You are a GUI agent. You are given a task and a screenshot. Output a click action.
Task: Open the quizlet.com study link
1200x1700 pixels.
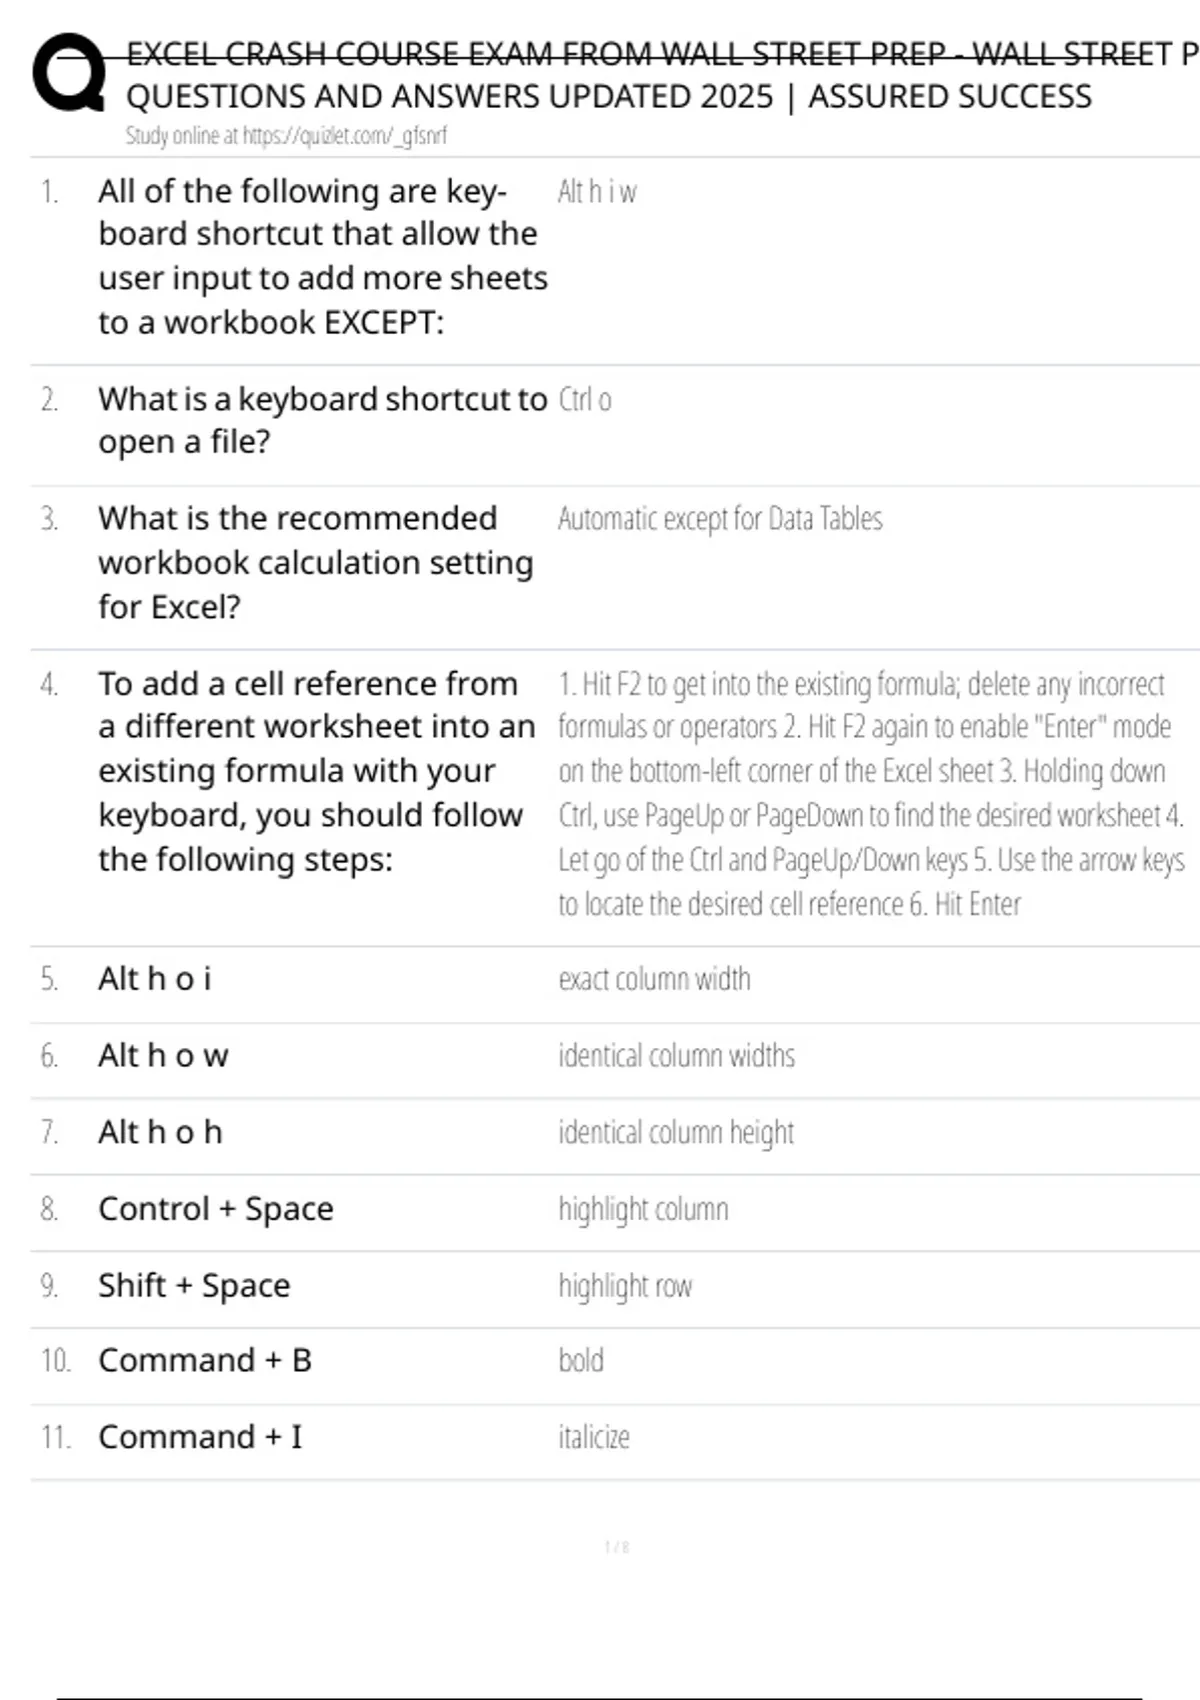(x=286, y=136)
